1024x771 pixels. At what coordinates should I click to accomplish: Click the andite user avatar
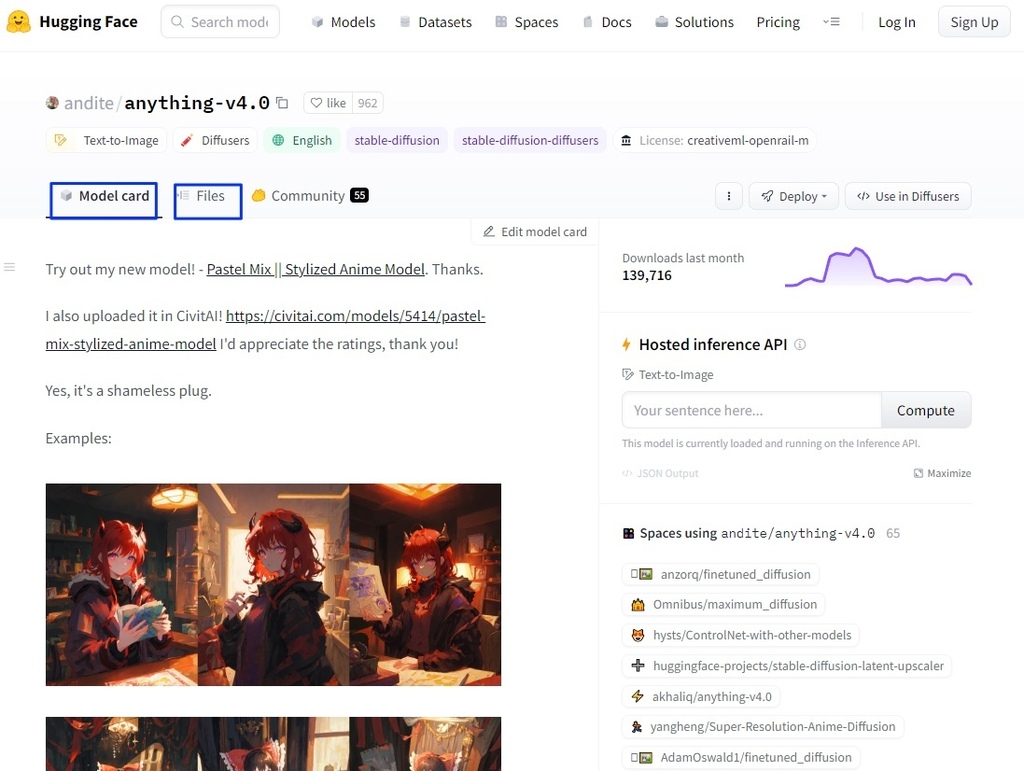tap(52, 102)
